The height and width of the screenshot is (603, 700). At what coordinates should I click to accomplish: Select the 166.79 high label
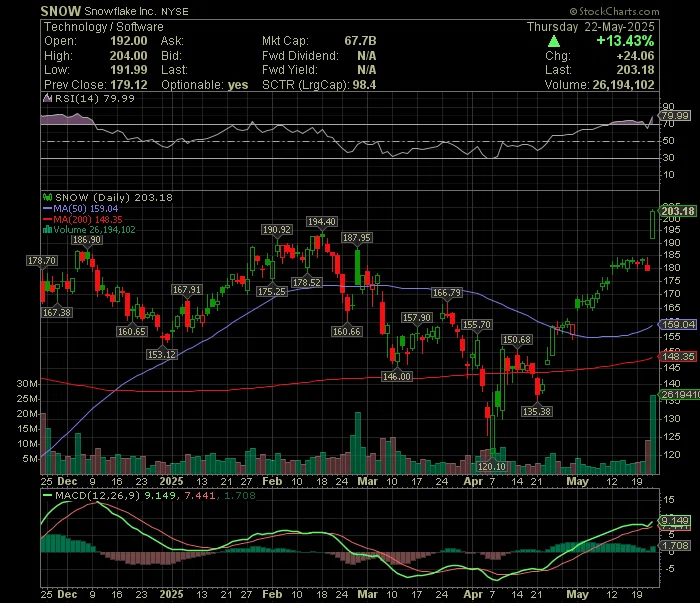[x=446, y=293]
